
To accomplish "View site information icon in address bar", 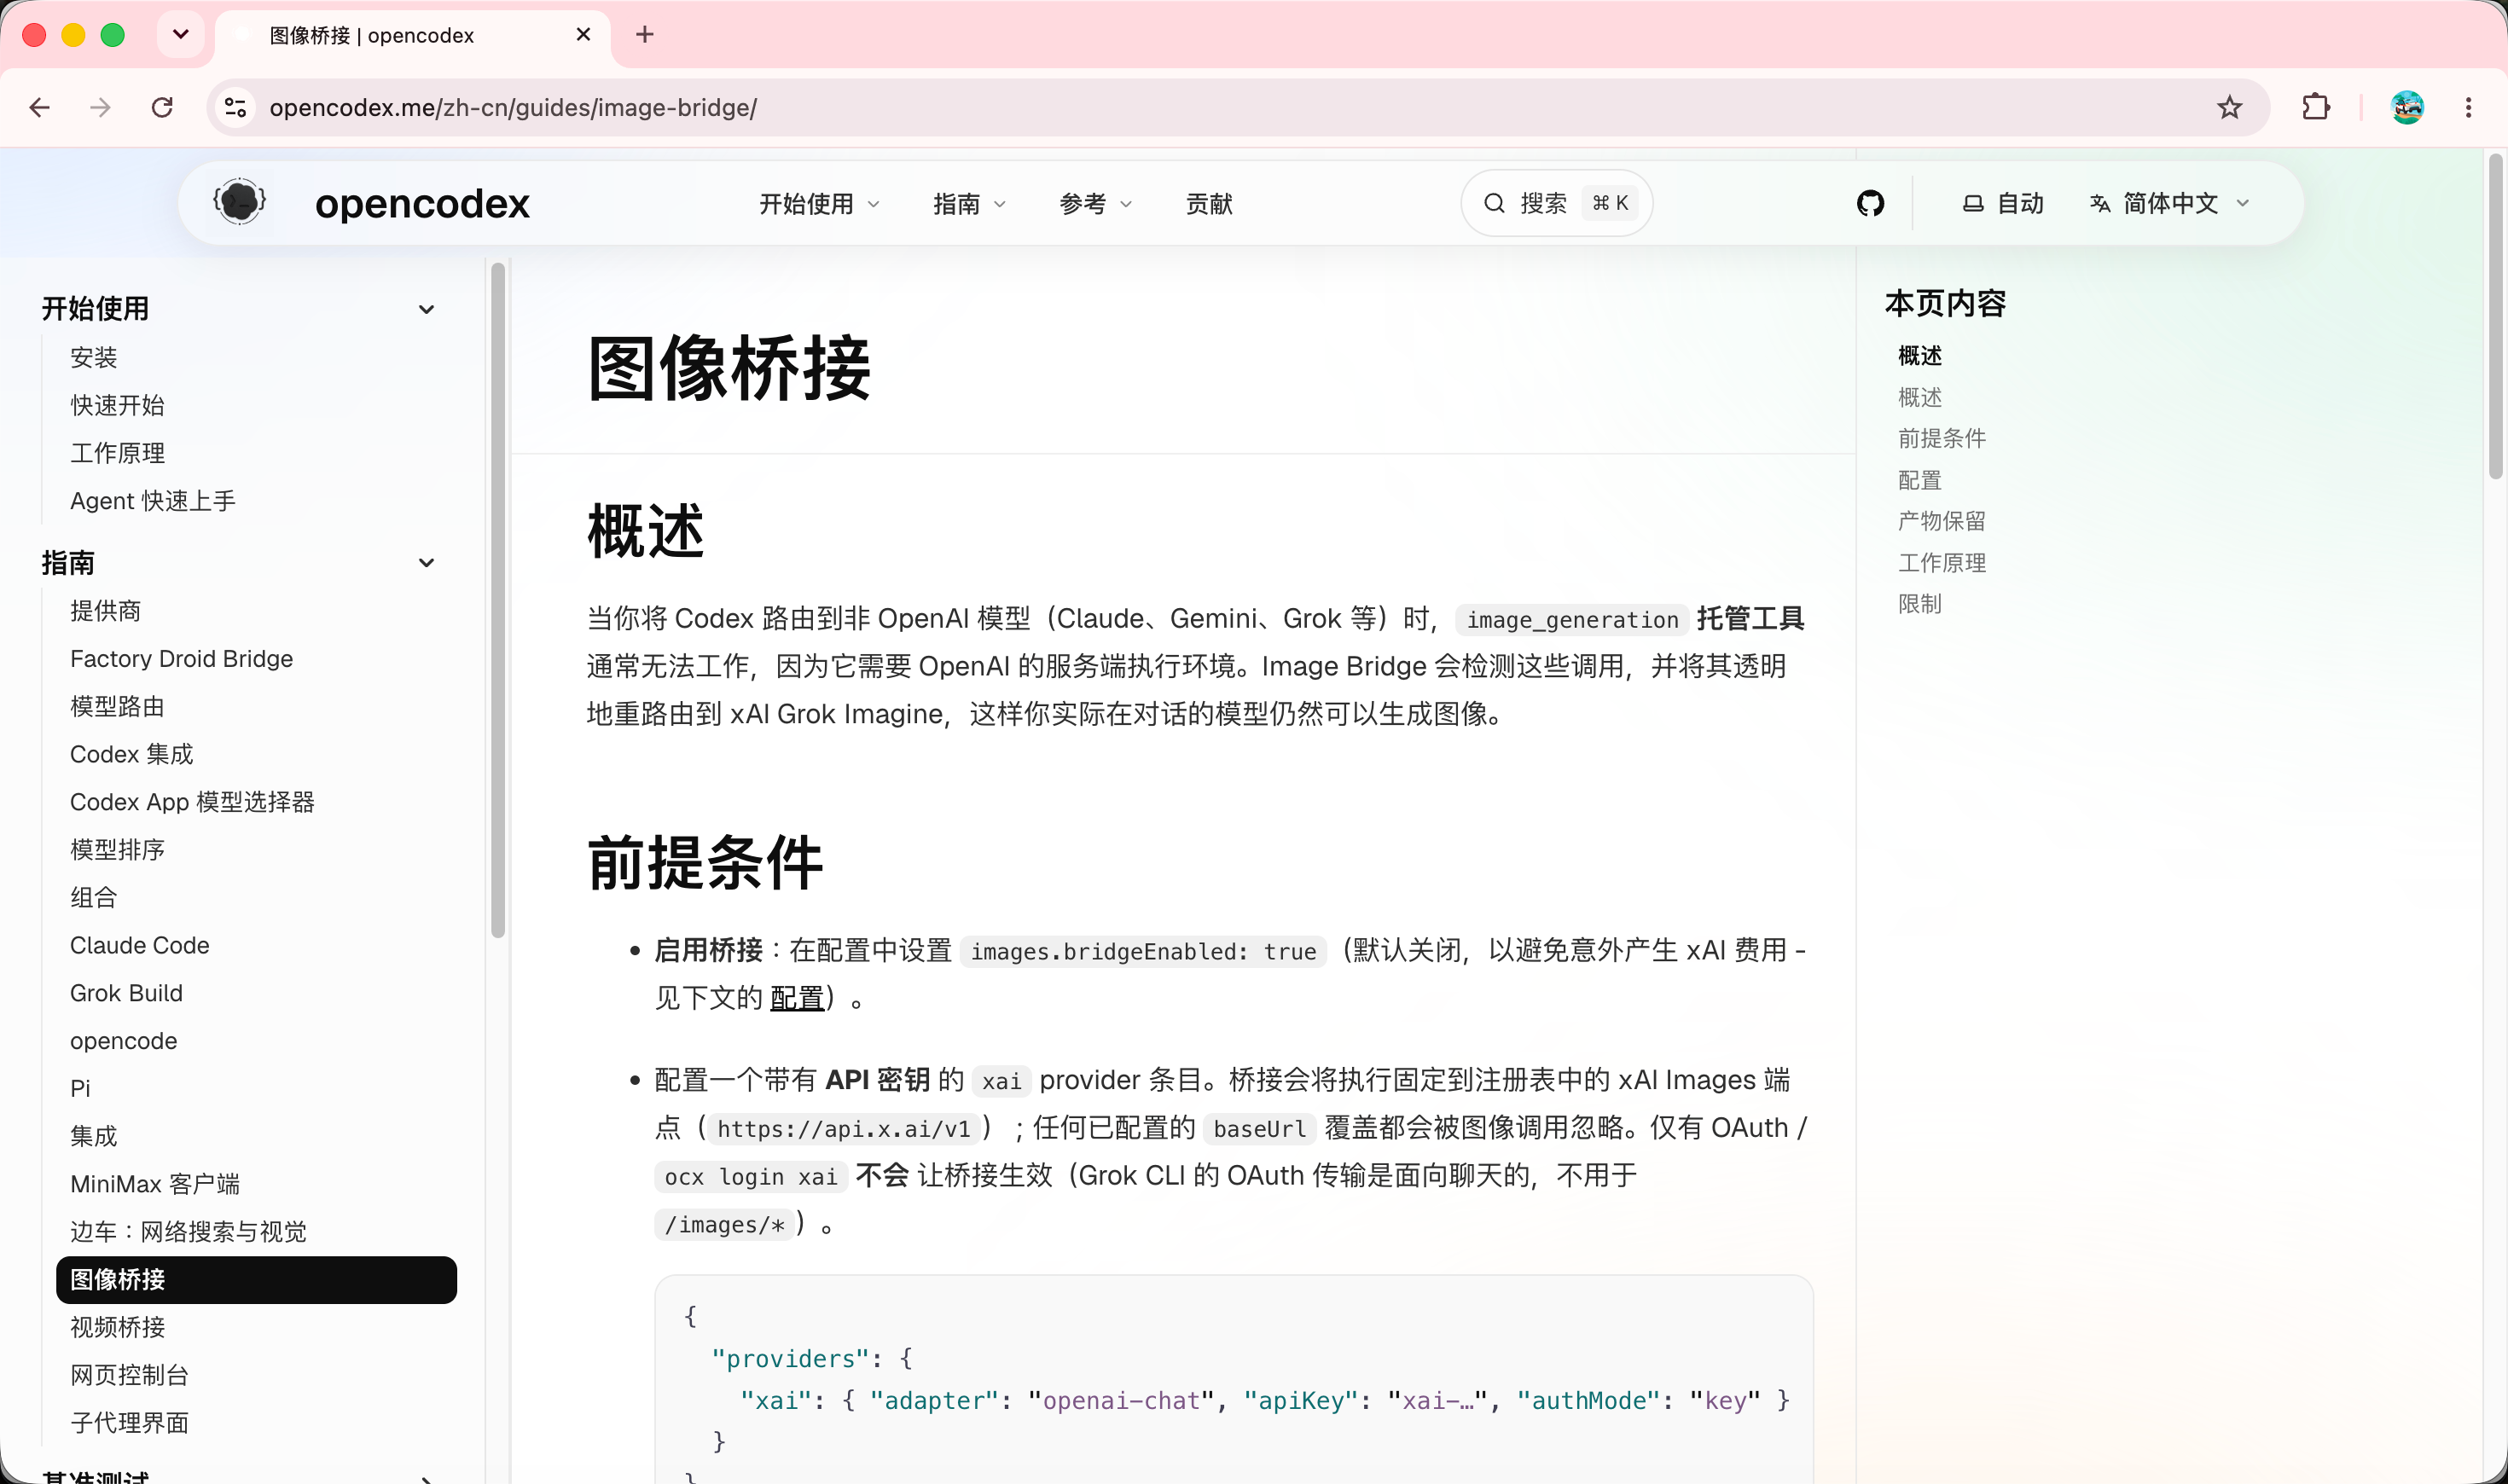I will tap(236, 107).
